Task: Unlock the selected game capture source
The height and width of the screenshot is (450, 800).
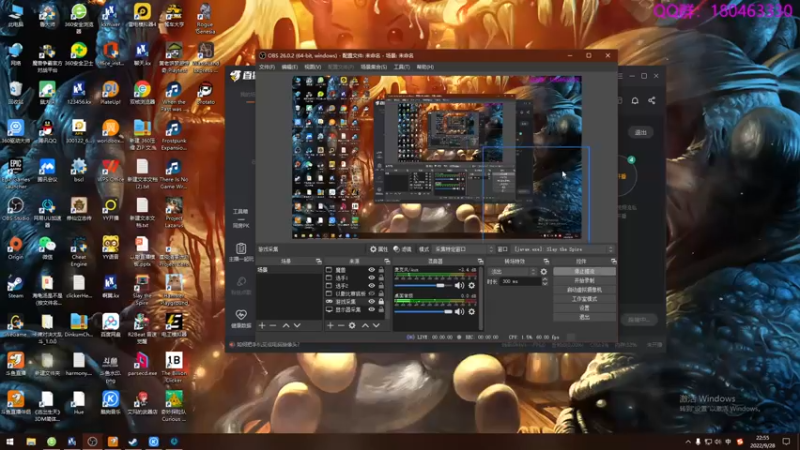Action: click(381, 302)
